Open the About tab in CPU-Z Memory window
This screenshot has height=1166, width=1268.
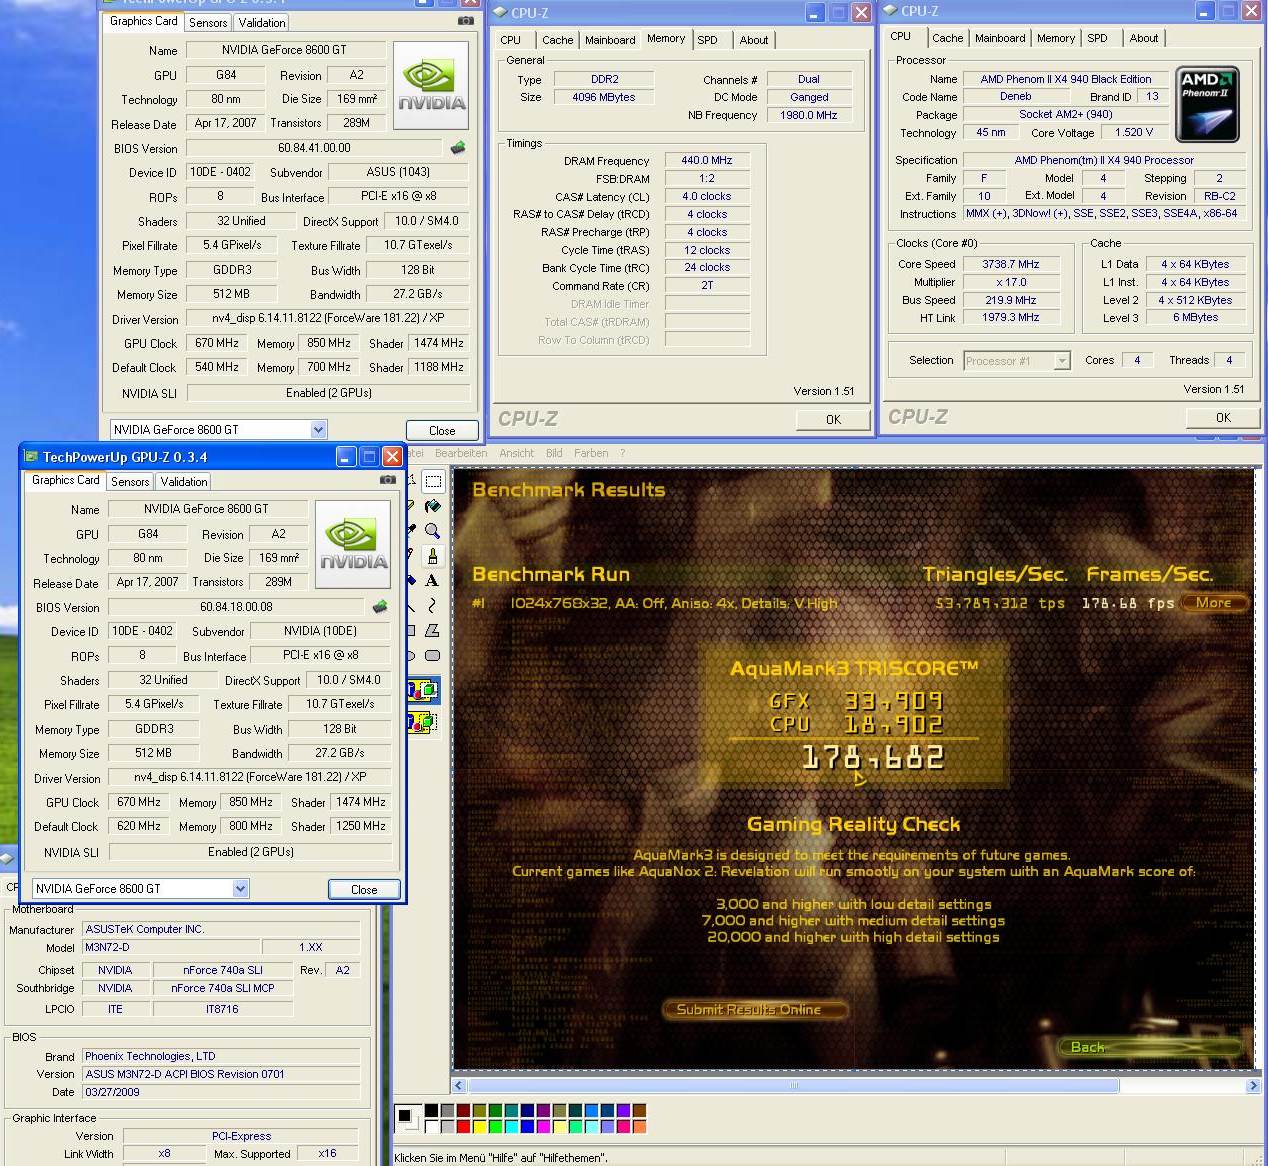[x=754, y=40]
